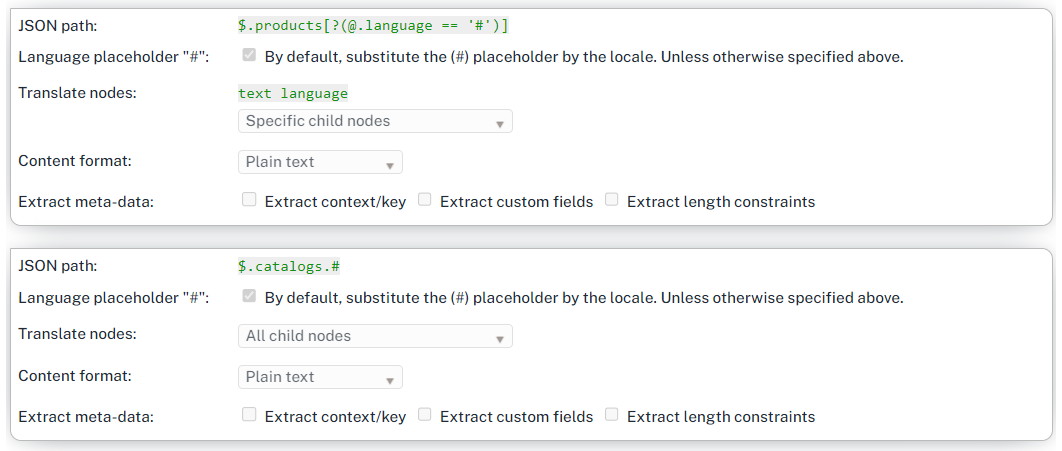This screenshot has width=1062, height=451.
Task: Expand Content format dropdown in catalogs rule
Action: pos(320,377)
